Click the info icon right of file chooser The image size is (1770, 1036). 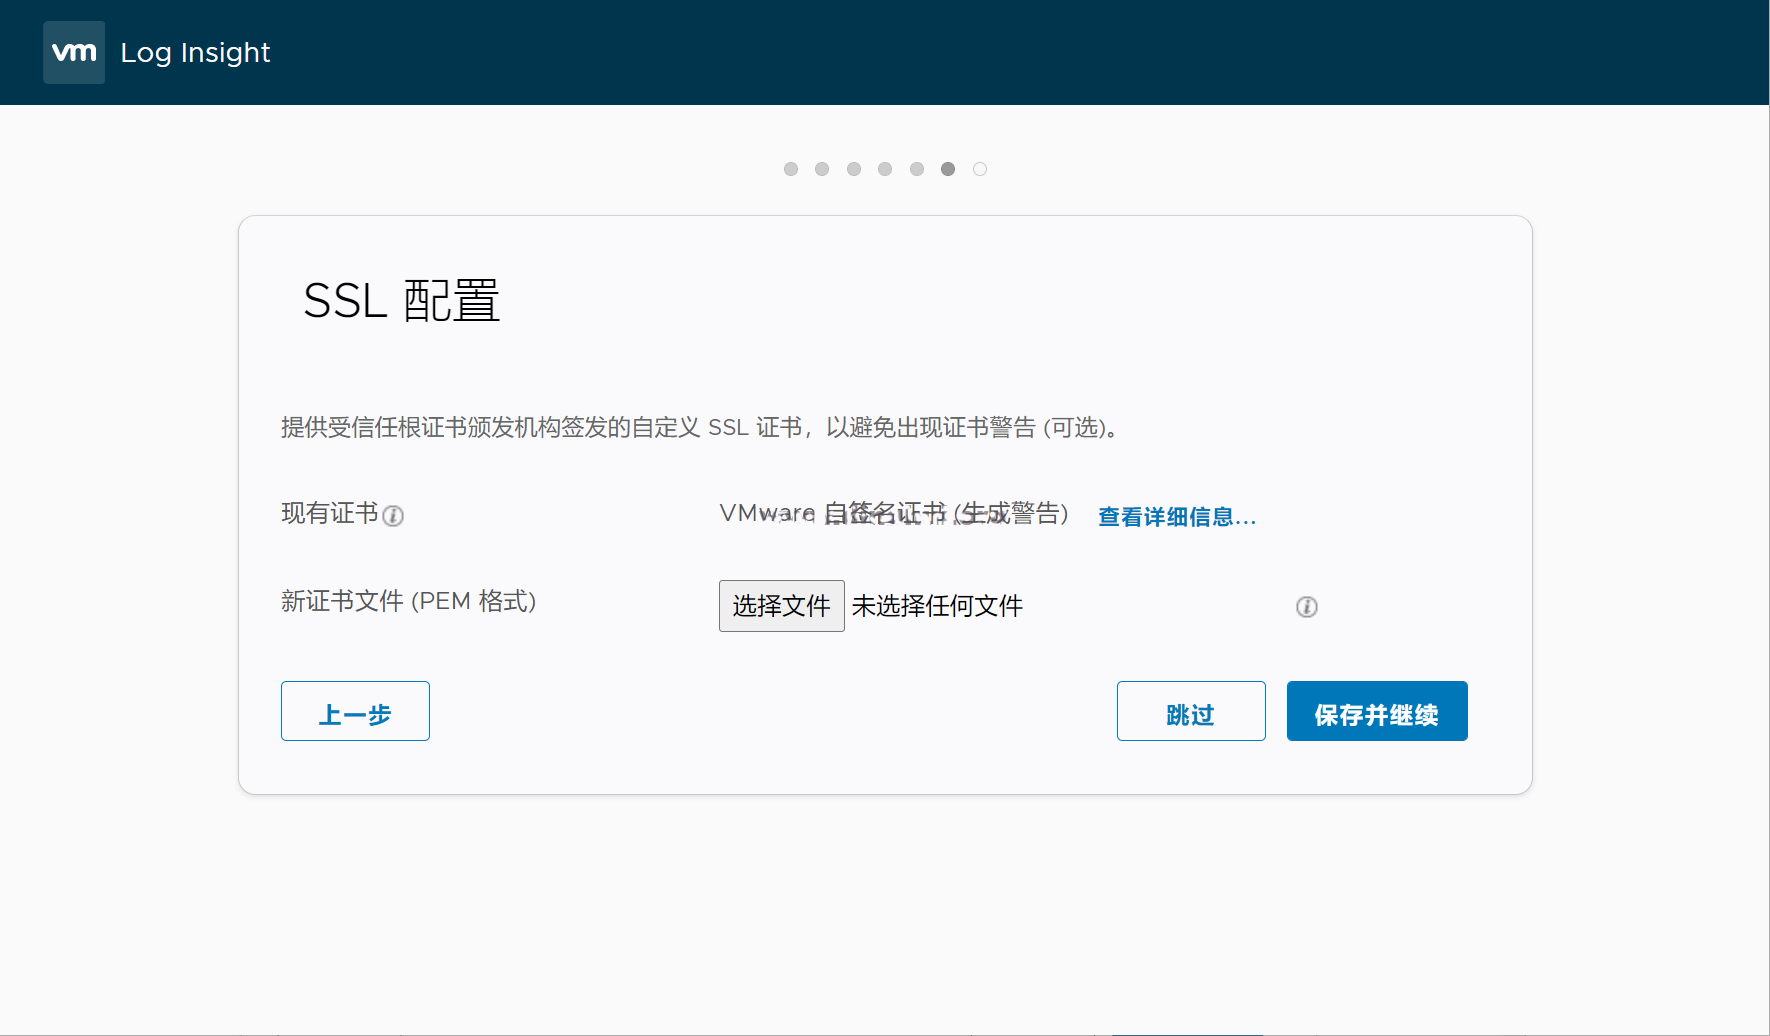1306,607
